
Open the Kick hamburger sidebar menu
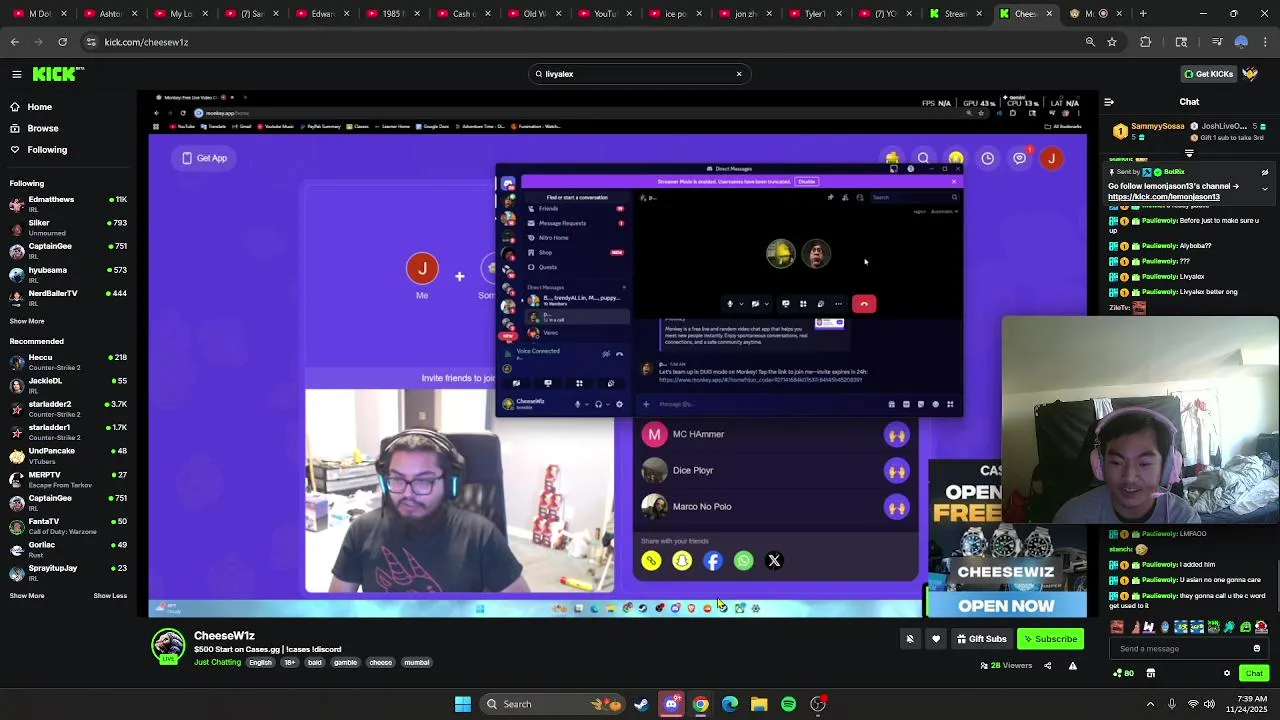pos(17,74)
